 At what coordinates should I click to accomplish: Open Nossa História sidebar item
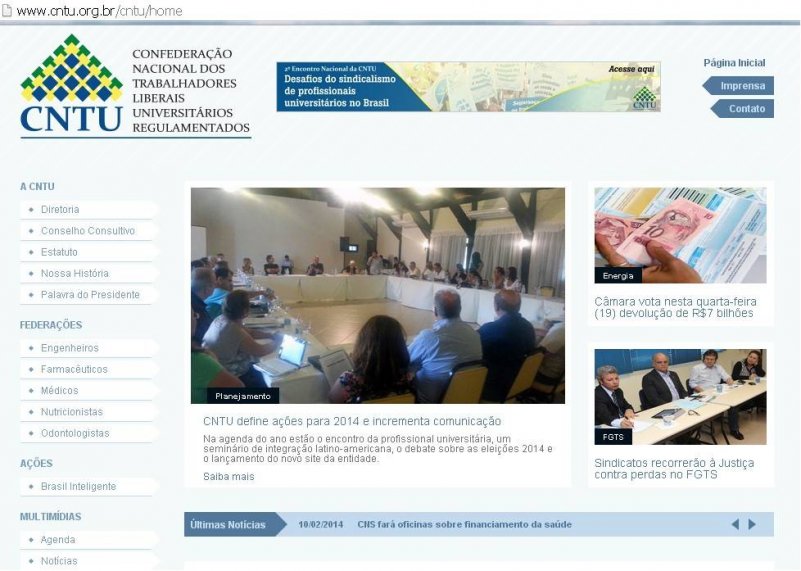74,273
